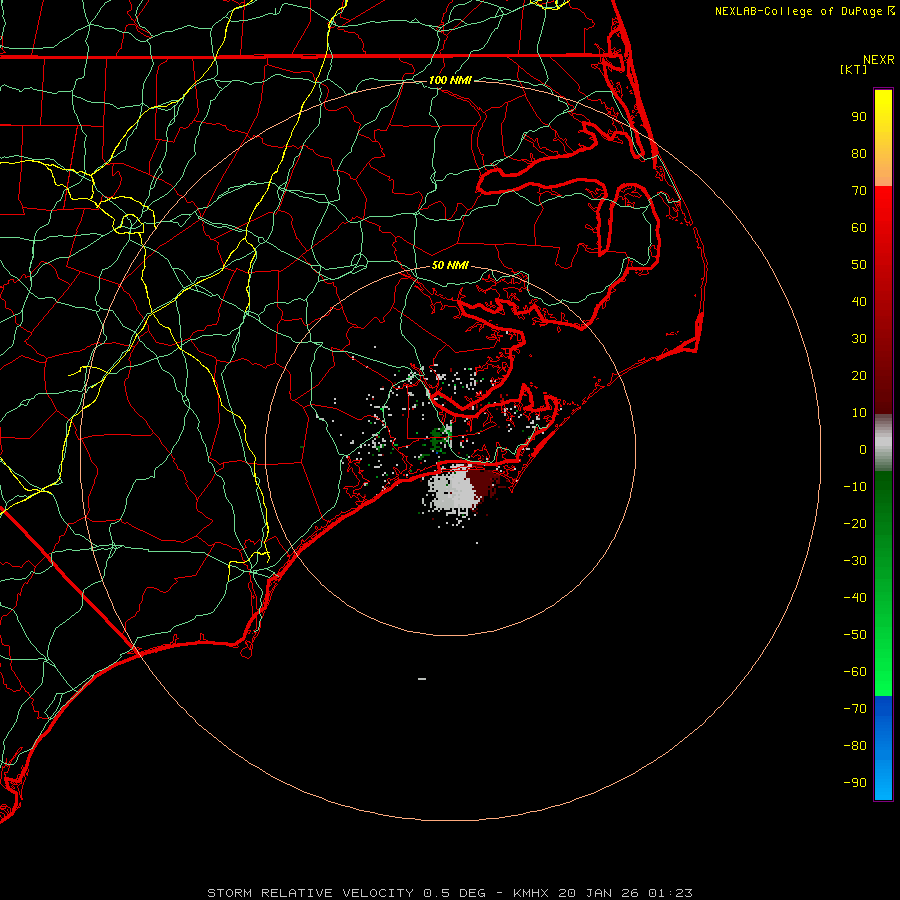Click the NEXLAB-College of DuPage watermark text
900x900 pixels.
[x=804, y=11]
